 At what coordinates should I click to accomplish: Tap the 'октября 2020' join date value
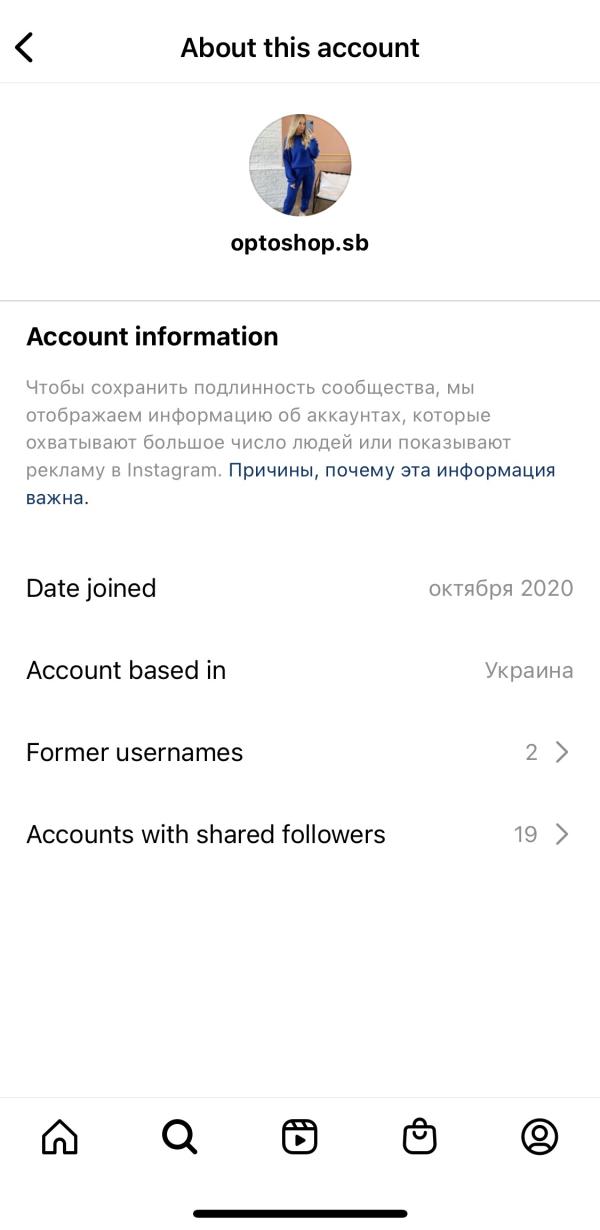pyautogui.click(x=501, y=588)
